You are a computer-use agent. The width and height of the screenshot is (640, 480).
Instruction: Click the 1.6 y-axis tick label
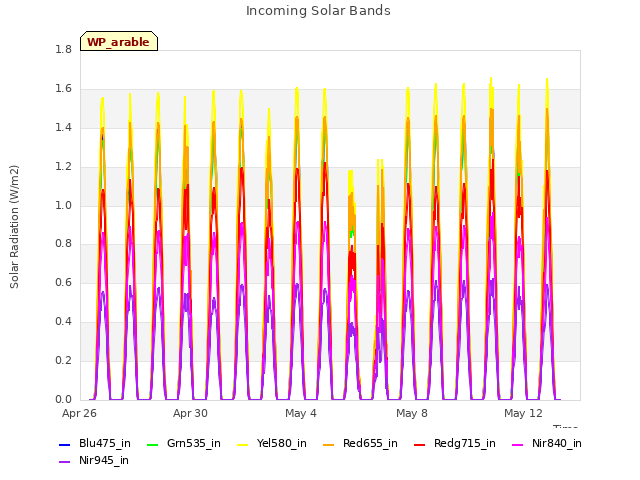tap(64, 89)
